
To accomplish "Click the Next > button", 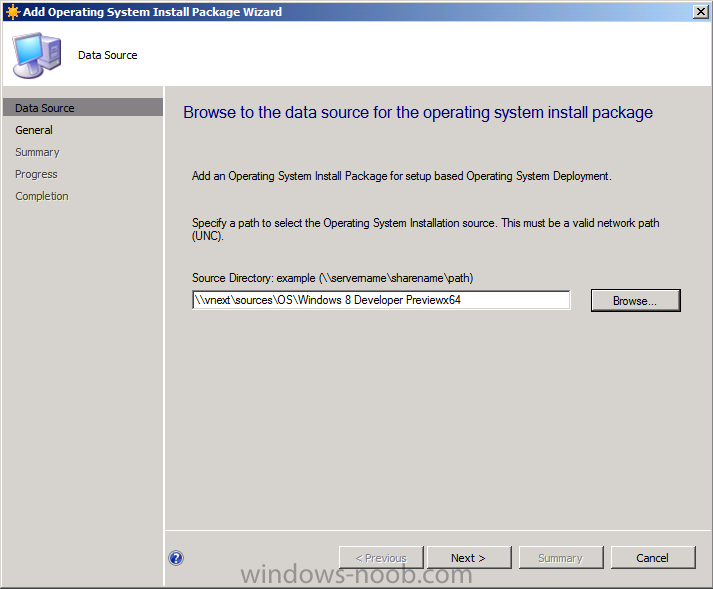I will pos(468,558).
